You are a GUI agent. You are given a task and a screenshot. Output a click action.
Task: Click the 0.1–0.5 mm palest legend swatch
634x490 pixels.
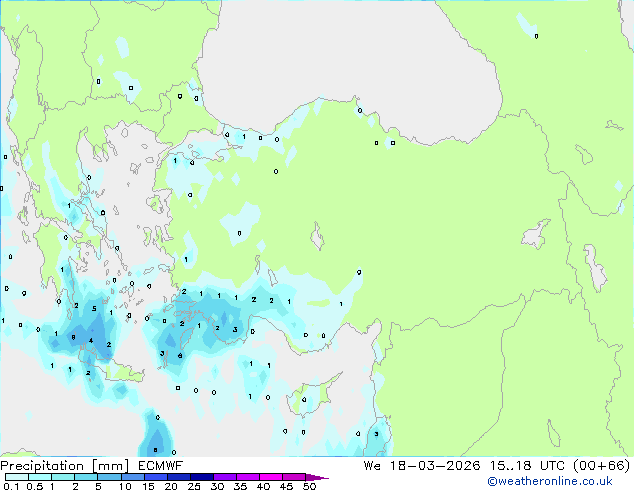tap(17, 477)
